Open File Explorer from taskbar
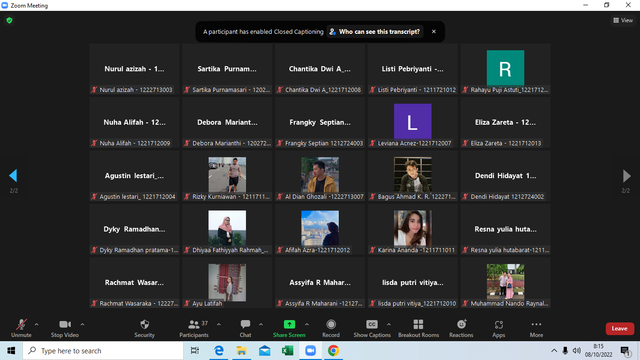Image resolution: width=640 pixels, height=360 pixels. 242,351
